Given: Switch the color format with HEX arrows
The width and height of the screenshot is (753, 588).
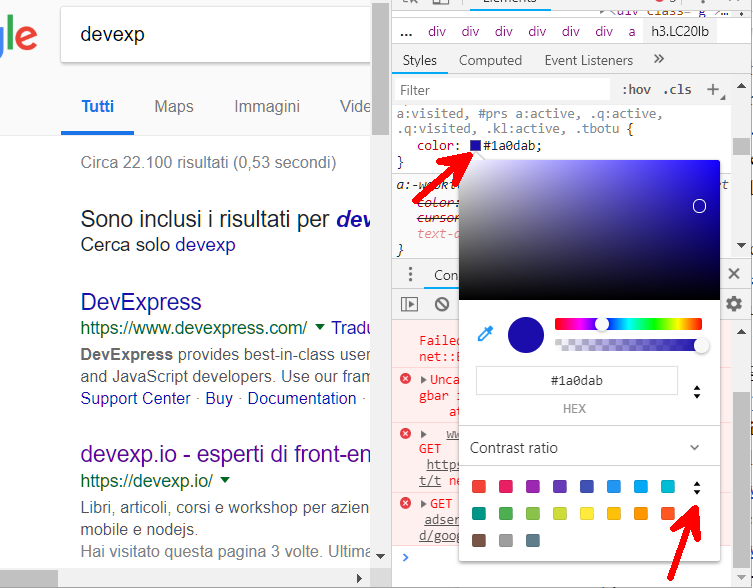Looking at the screenshot, I should [x=697, y=393].
